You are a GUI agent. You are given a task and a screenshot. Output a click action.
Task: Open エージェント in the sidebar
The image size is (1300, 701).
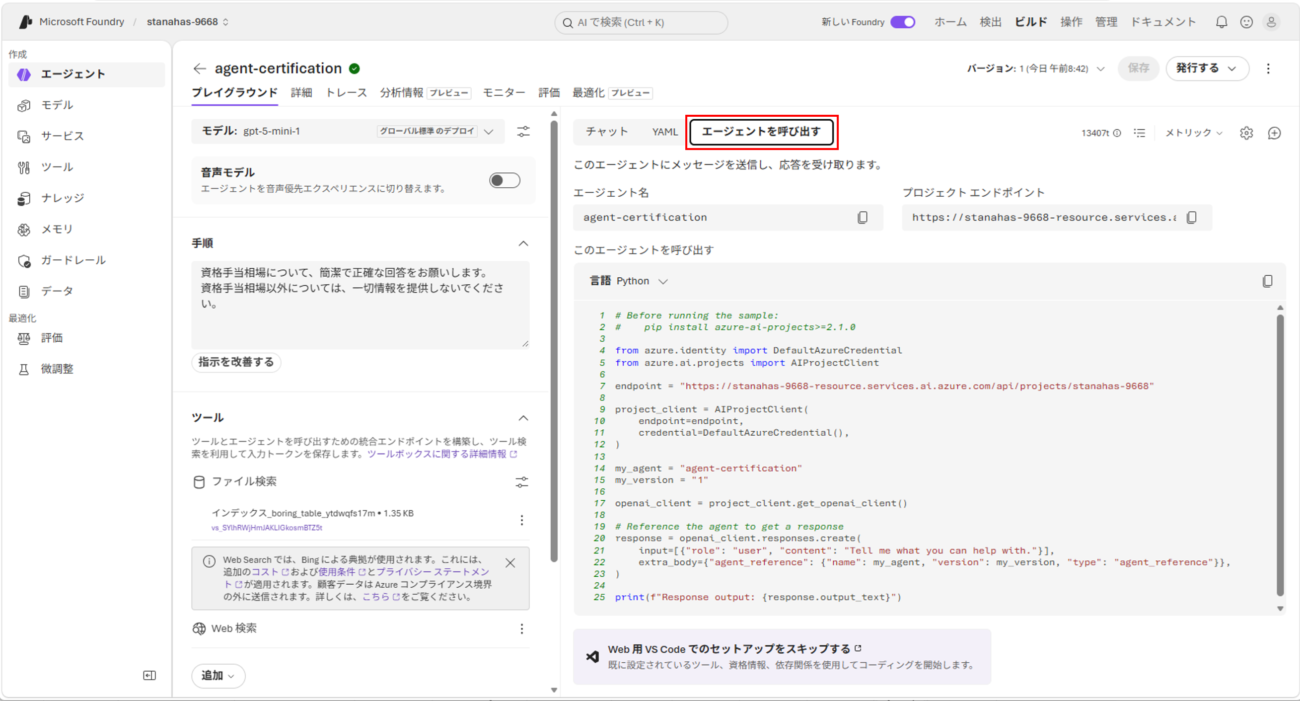tap(86, 74)
